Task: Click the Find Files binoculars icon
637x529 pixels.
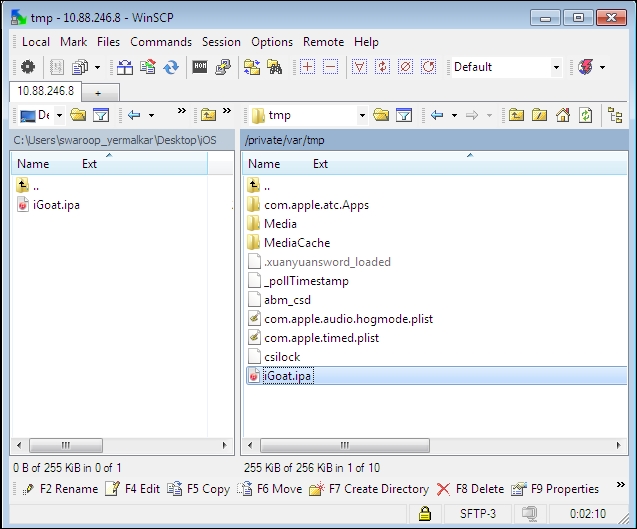Action: [x=274, y=67]
